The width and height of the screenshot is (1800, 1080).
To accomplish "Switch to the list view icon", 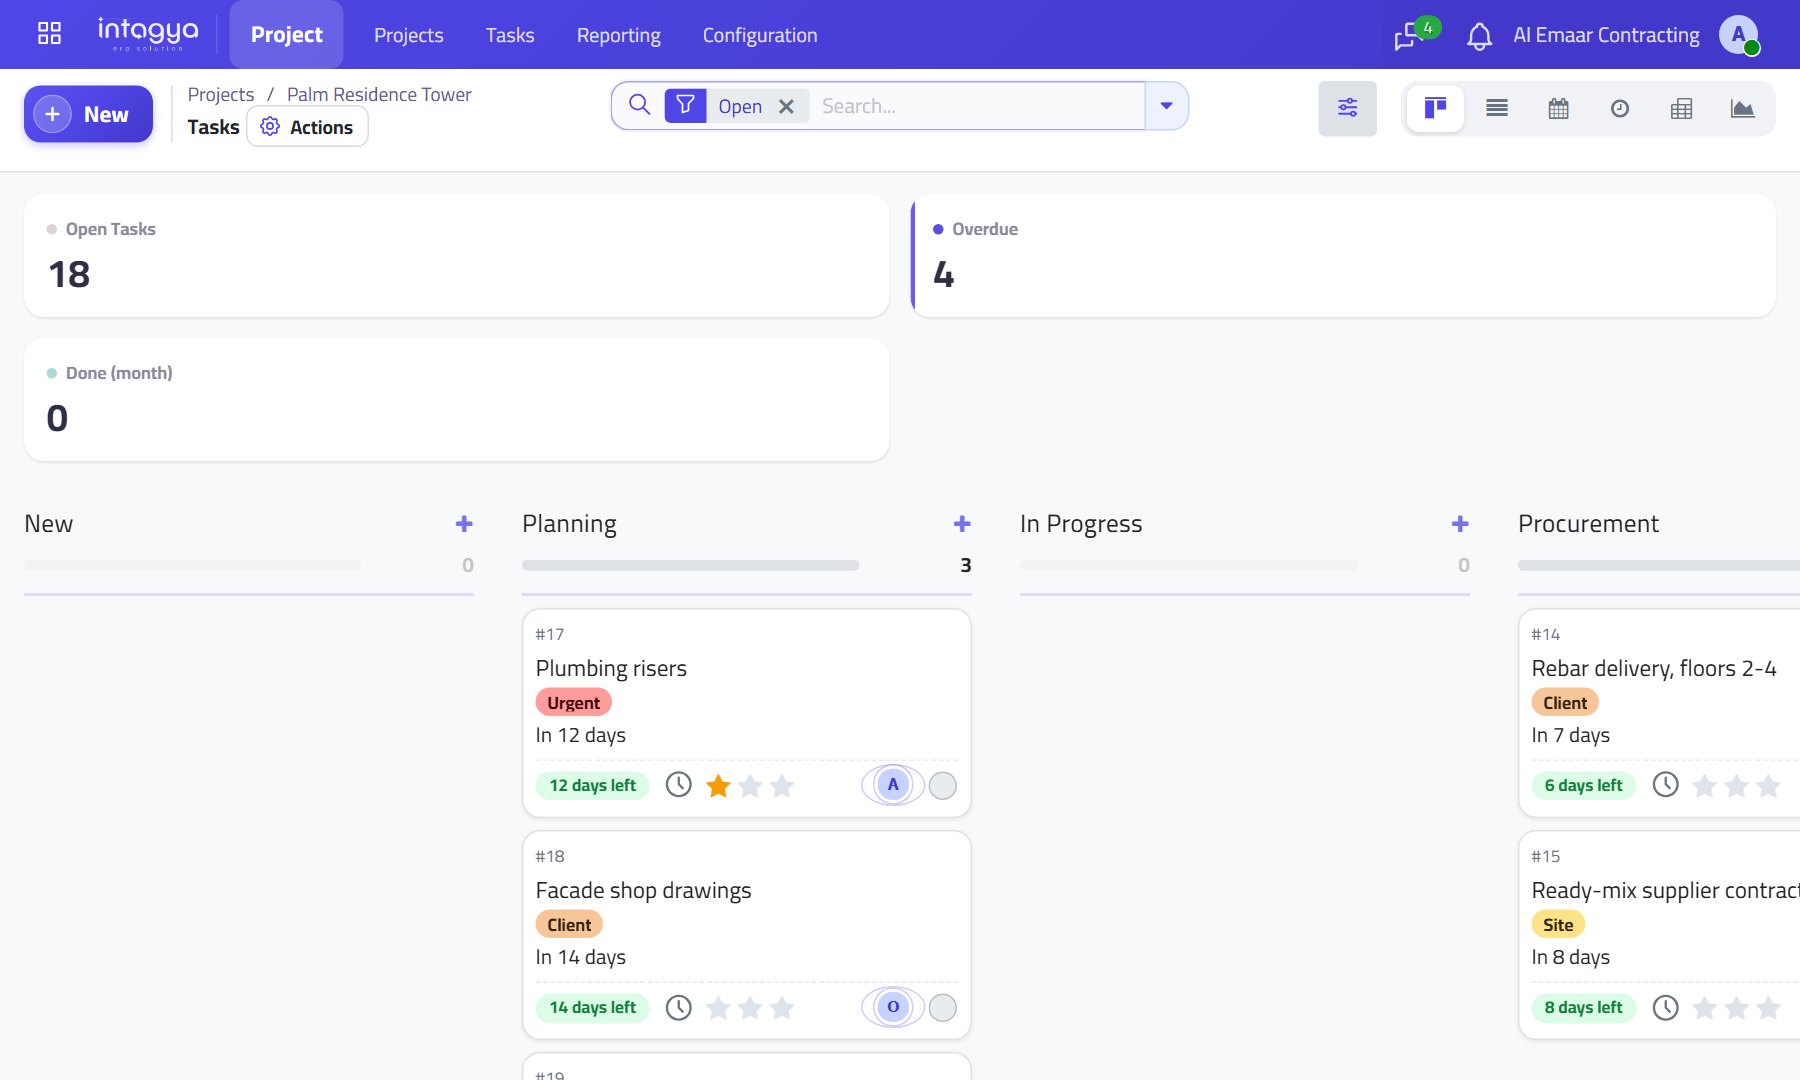I will click(x=1497, y=108).
